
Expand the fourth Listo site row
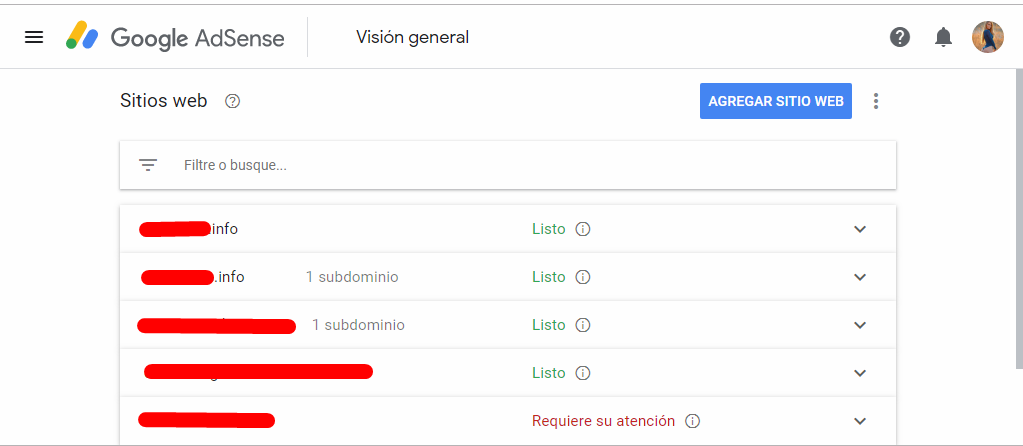(x=860, y=373)
